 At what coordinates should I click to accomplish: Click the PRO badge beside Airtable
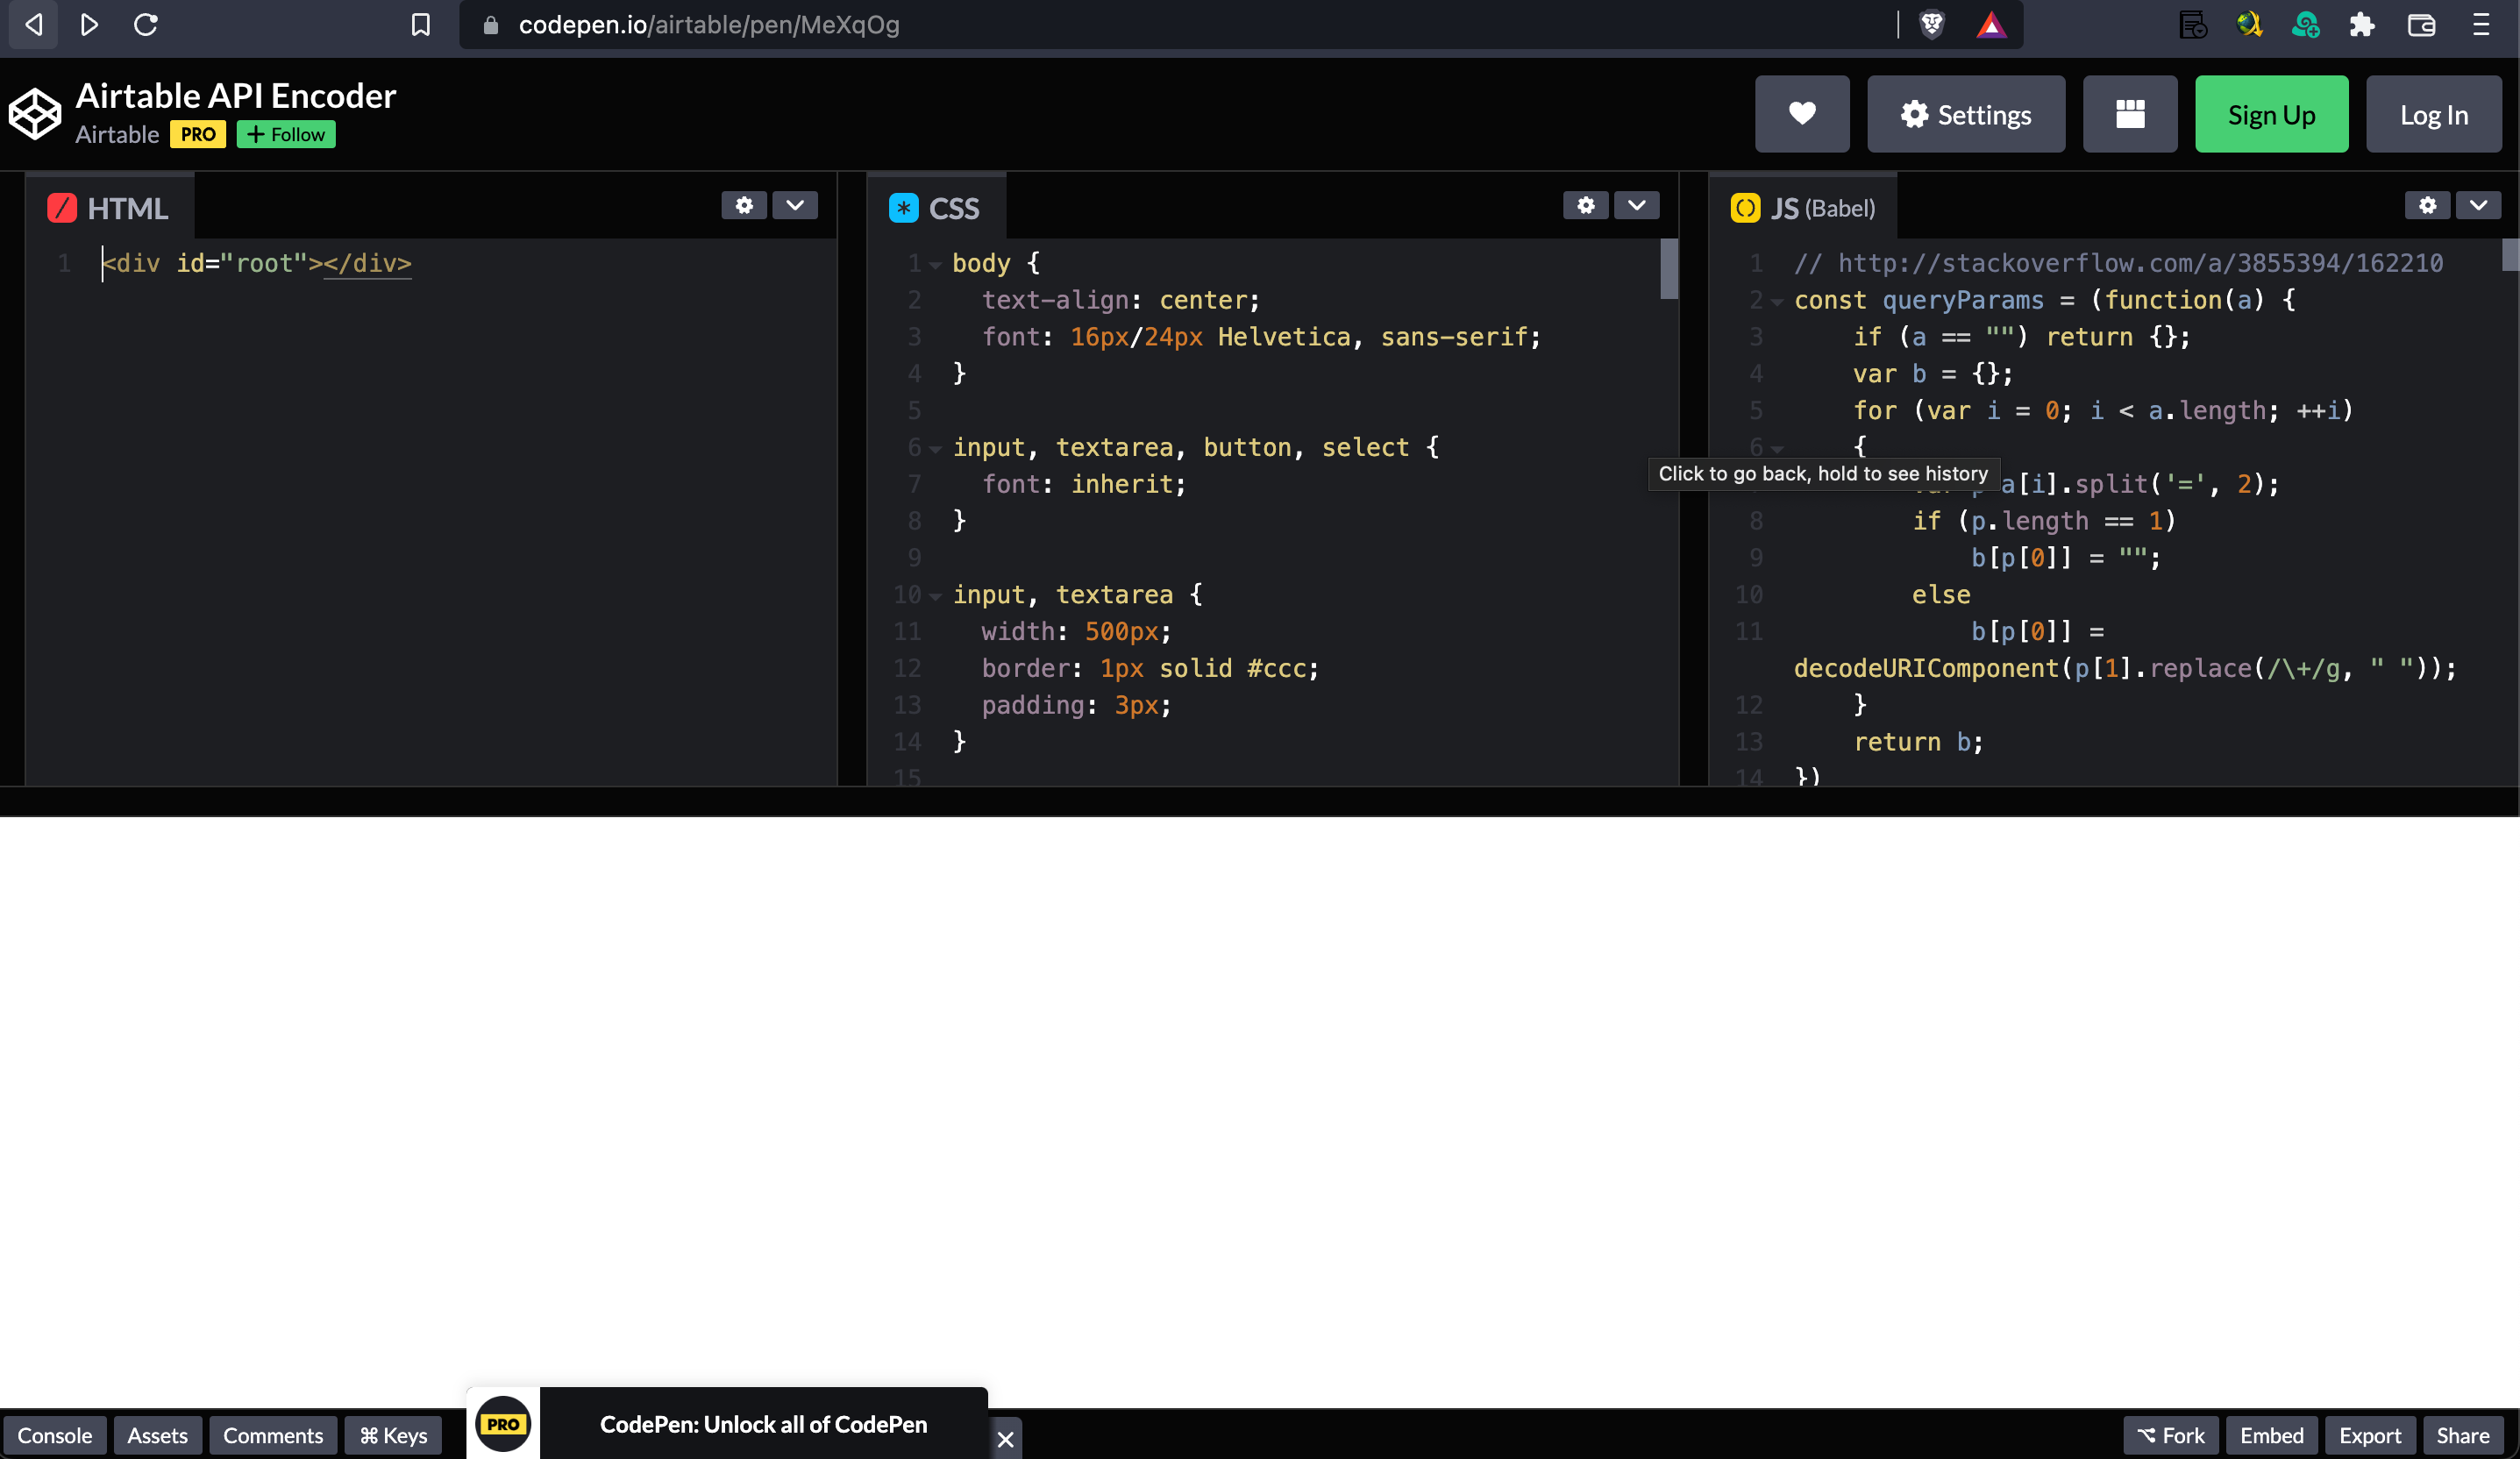198,134
